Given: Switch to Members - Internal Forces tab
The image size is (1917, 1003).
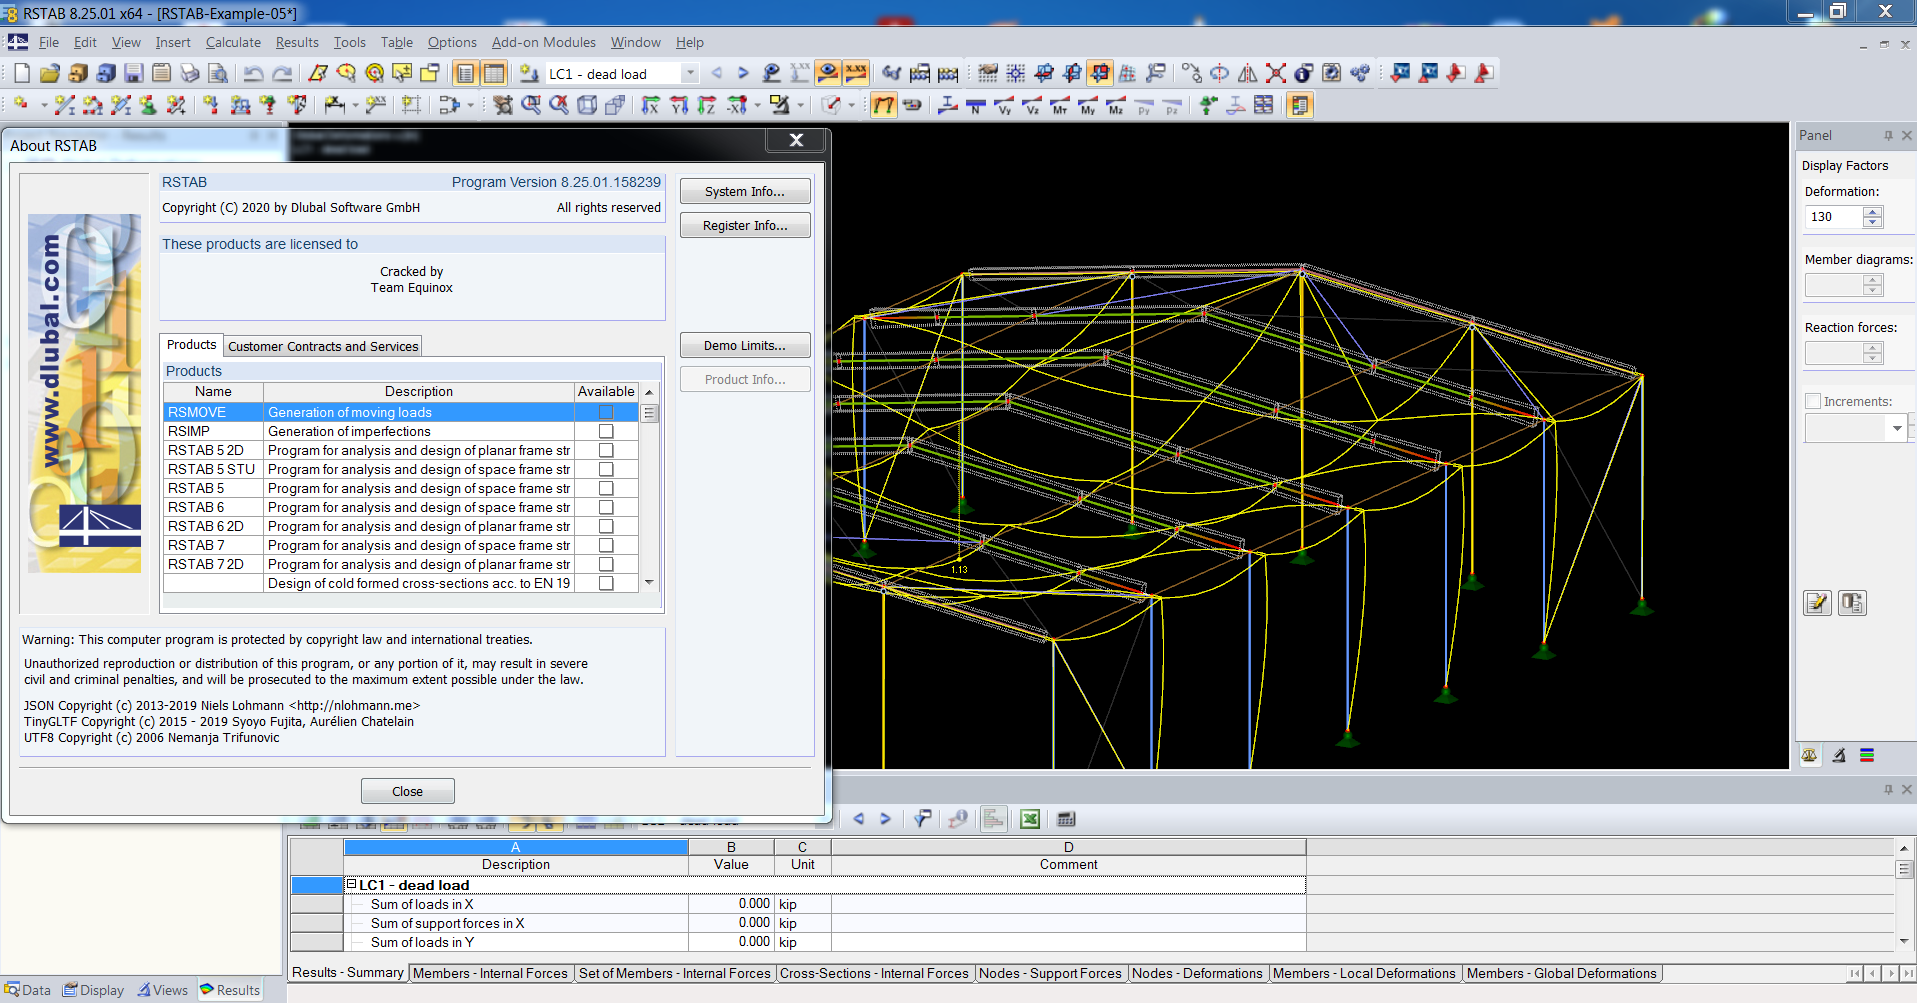Looking at the screenshot, I should pos(490,973).
